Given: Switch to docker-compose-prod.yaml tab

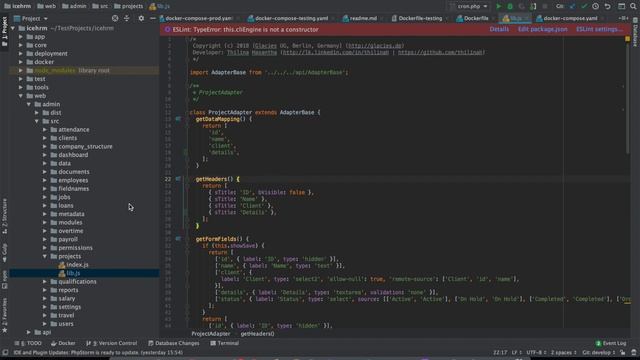Looking at the screenshot, I should click(x=199, y=18).
